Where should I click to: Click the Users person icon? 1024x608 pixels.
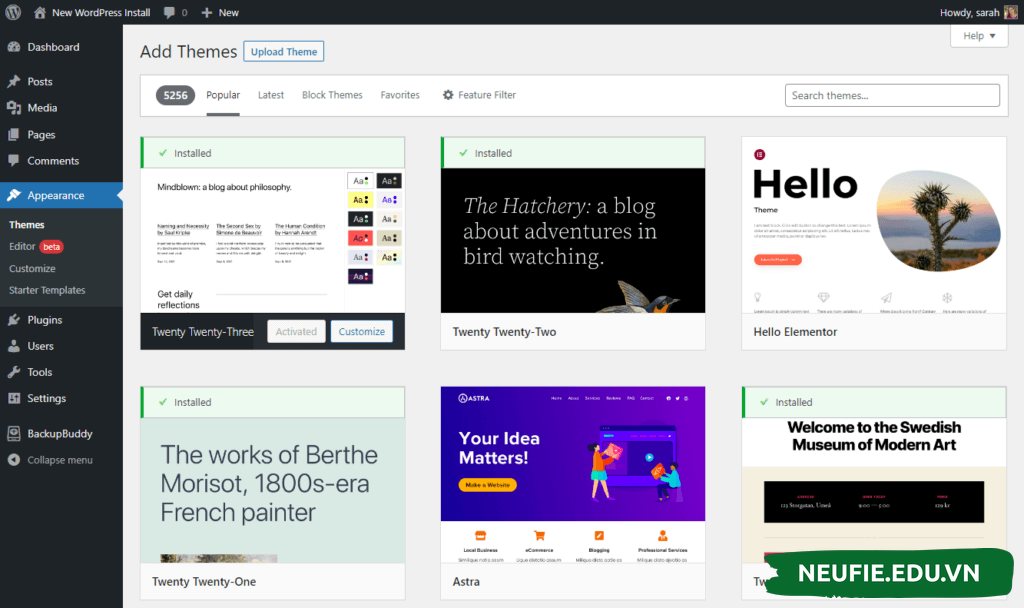(x=14, y=346)
